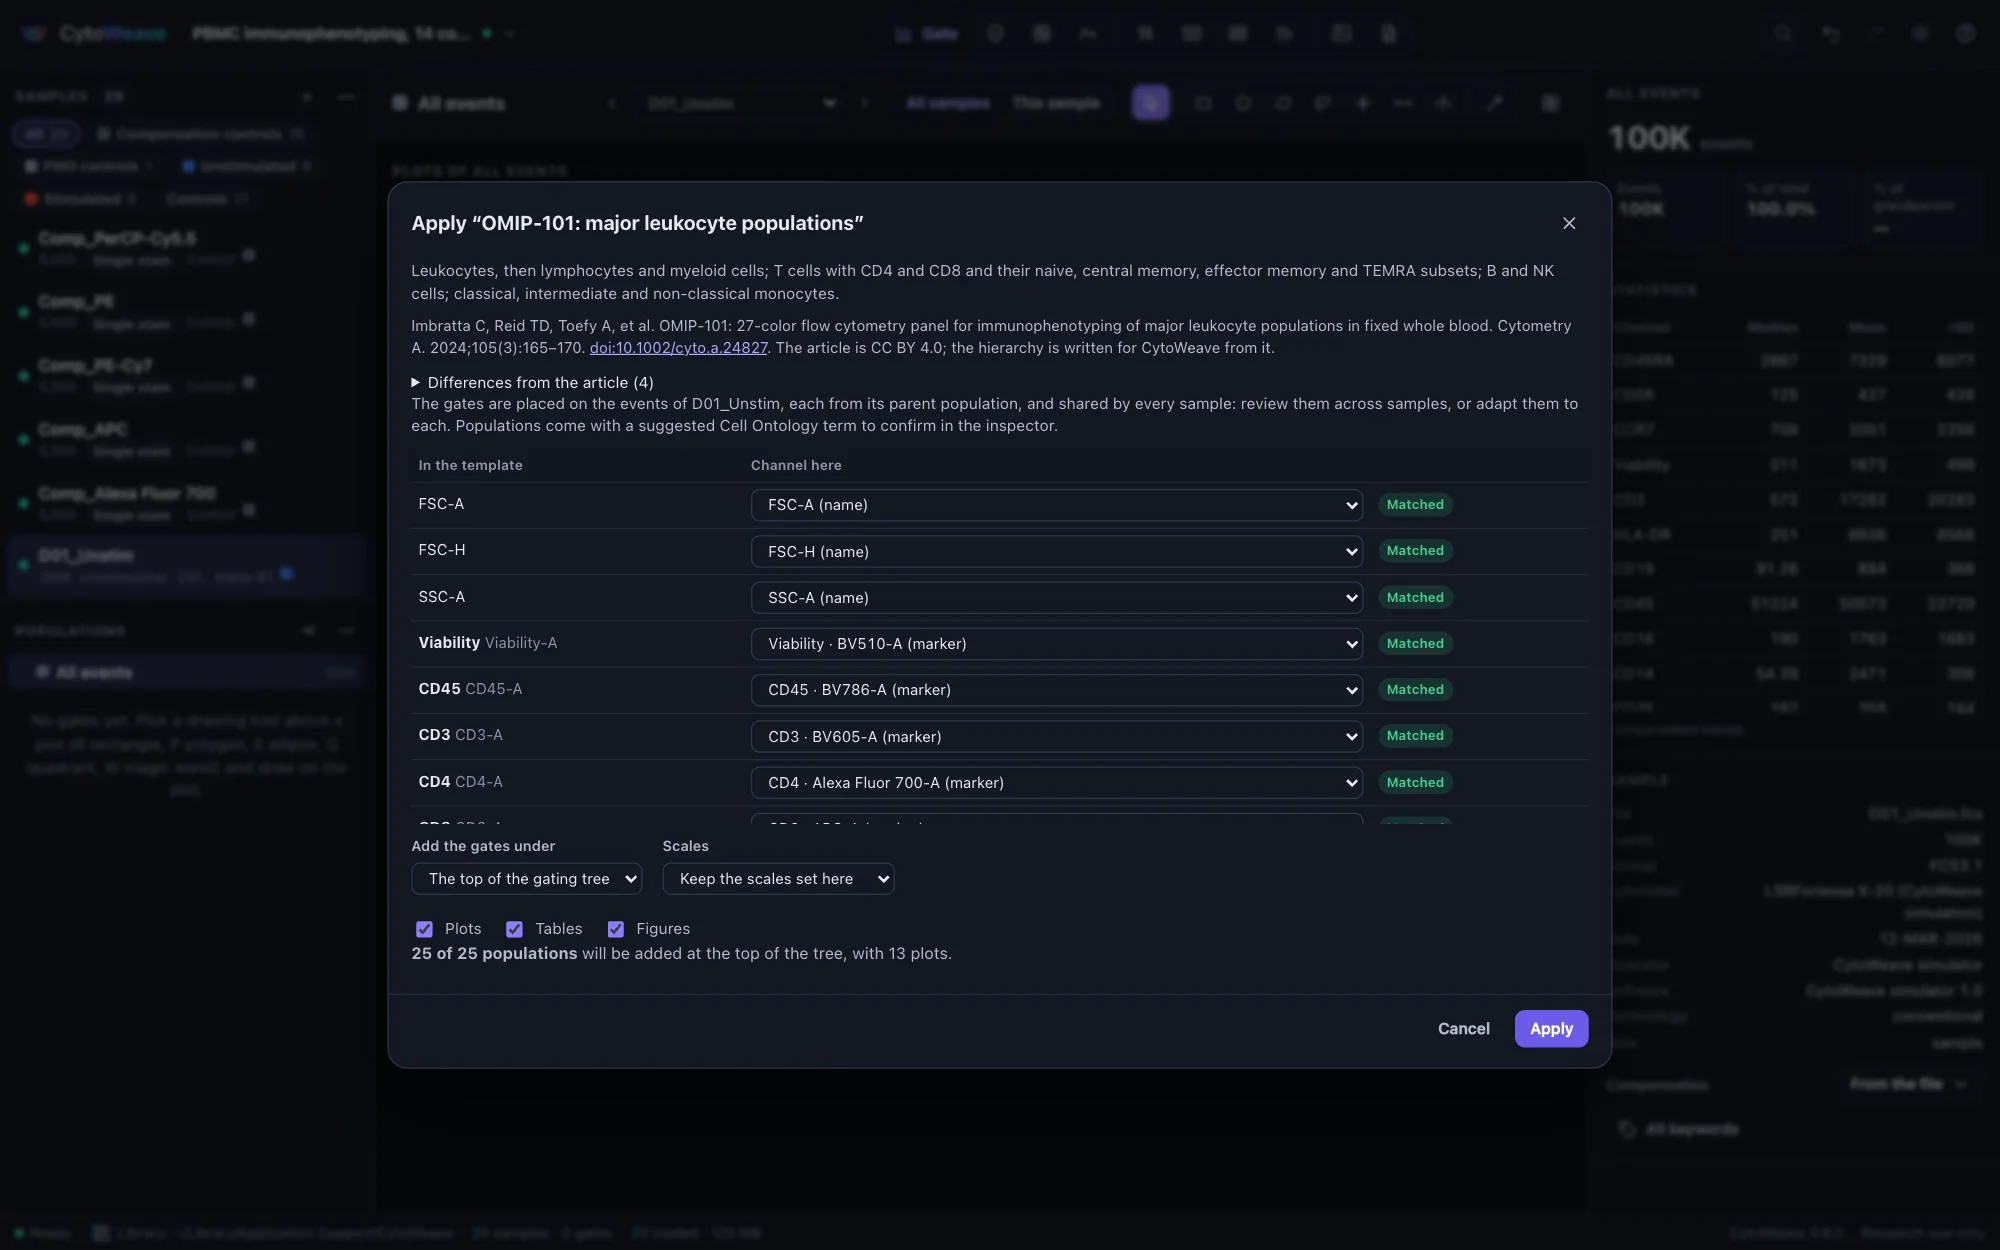Click the Matched badge in SSC-A row
Screen dimensions: 2000x1250
point(1415,598)
